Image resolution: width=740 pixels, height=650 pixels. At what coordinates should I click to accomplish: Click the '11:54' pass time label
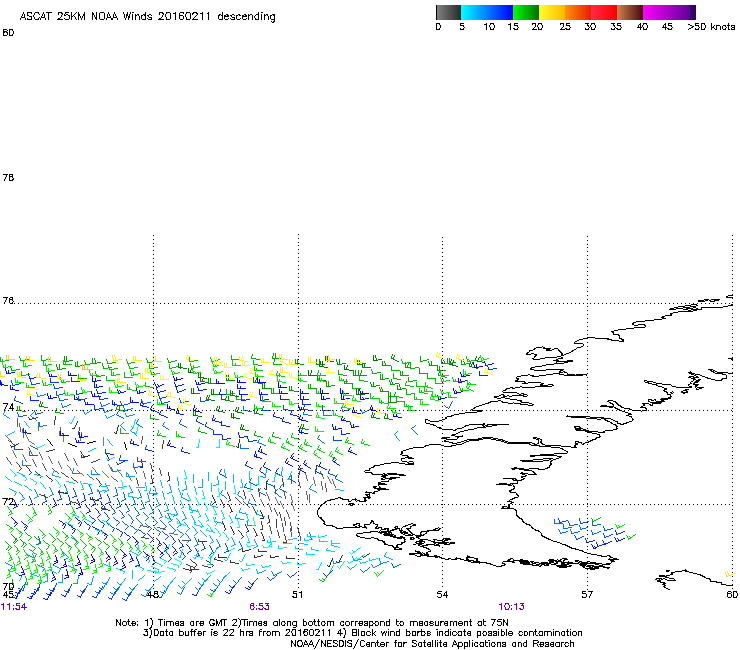coord(14,607)
